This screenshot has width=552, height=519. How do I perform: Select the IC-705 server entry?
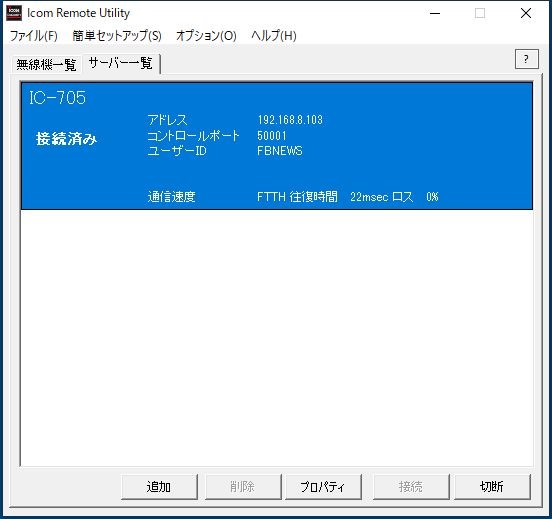[x=277, y=146]
